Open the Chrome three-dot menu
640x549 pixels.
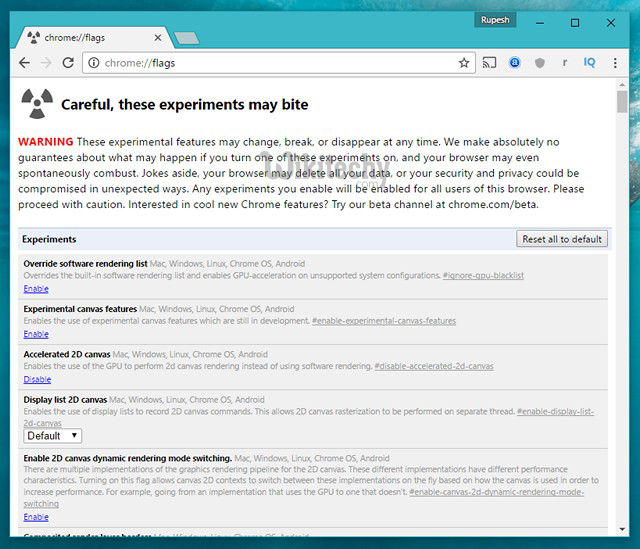point(615,62)
